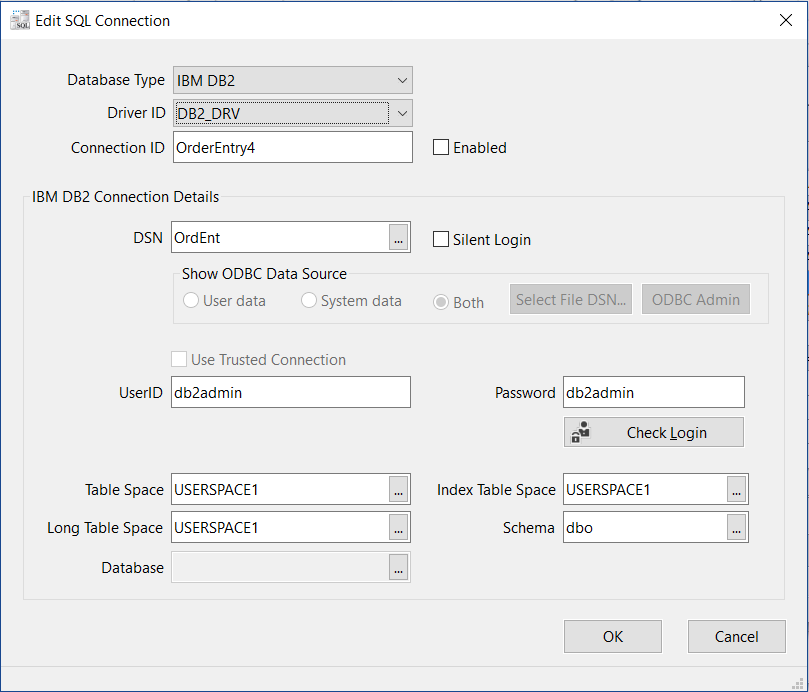Open the Driver ID dropdown arrow
The width and height of the screenshot is (809, 692).
402,114
